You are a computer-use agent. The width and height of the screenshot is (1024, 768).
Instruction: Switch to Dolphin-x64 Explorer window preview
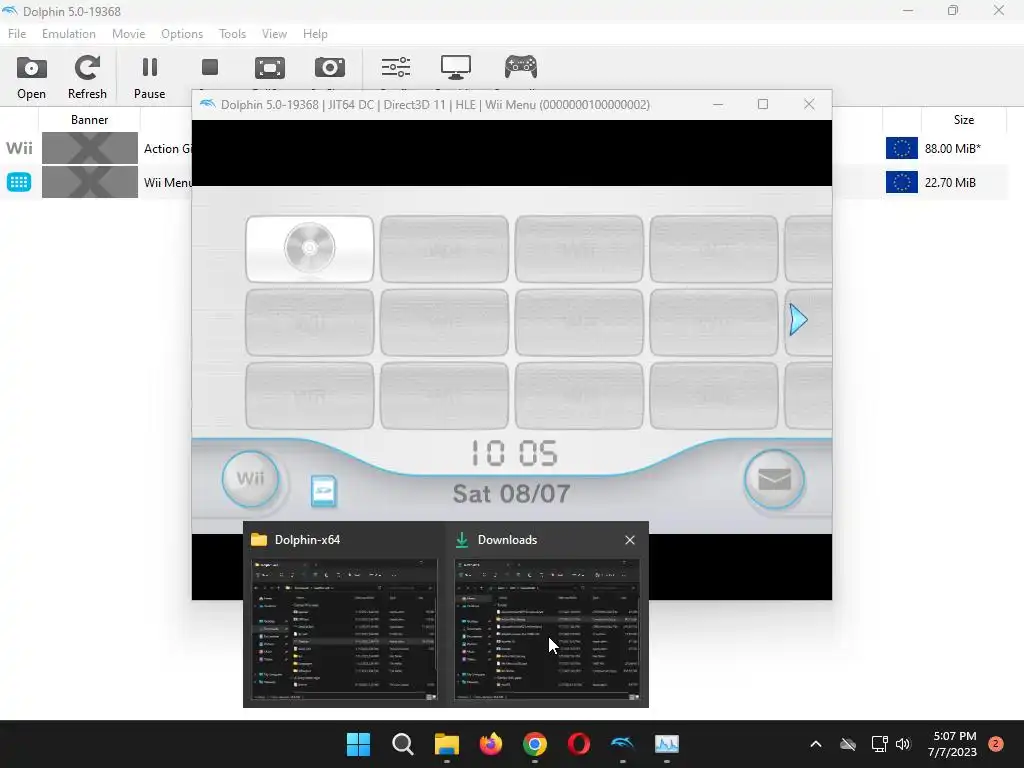pyautogui.click(x=344, y=630)
